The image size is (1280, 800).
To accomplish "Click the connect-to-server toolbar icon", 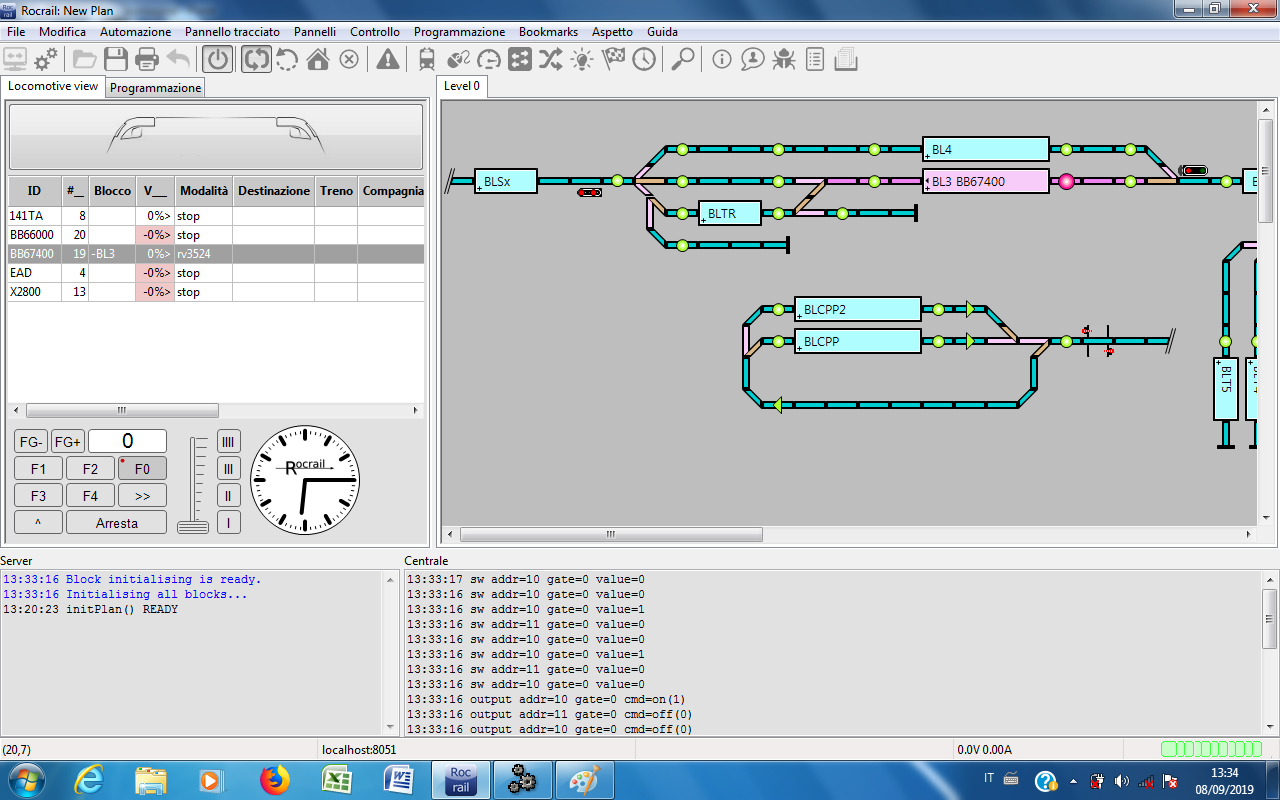I will pyautogui.click(x=16, y=59).
